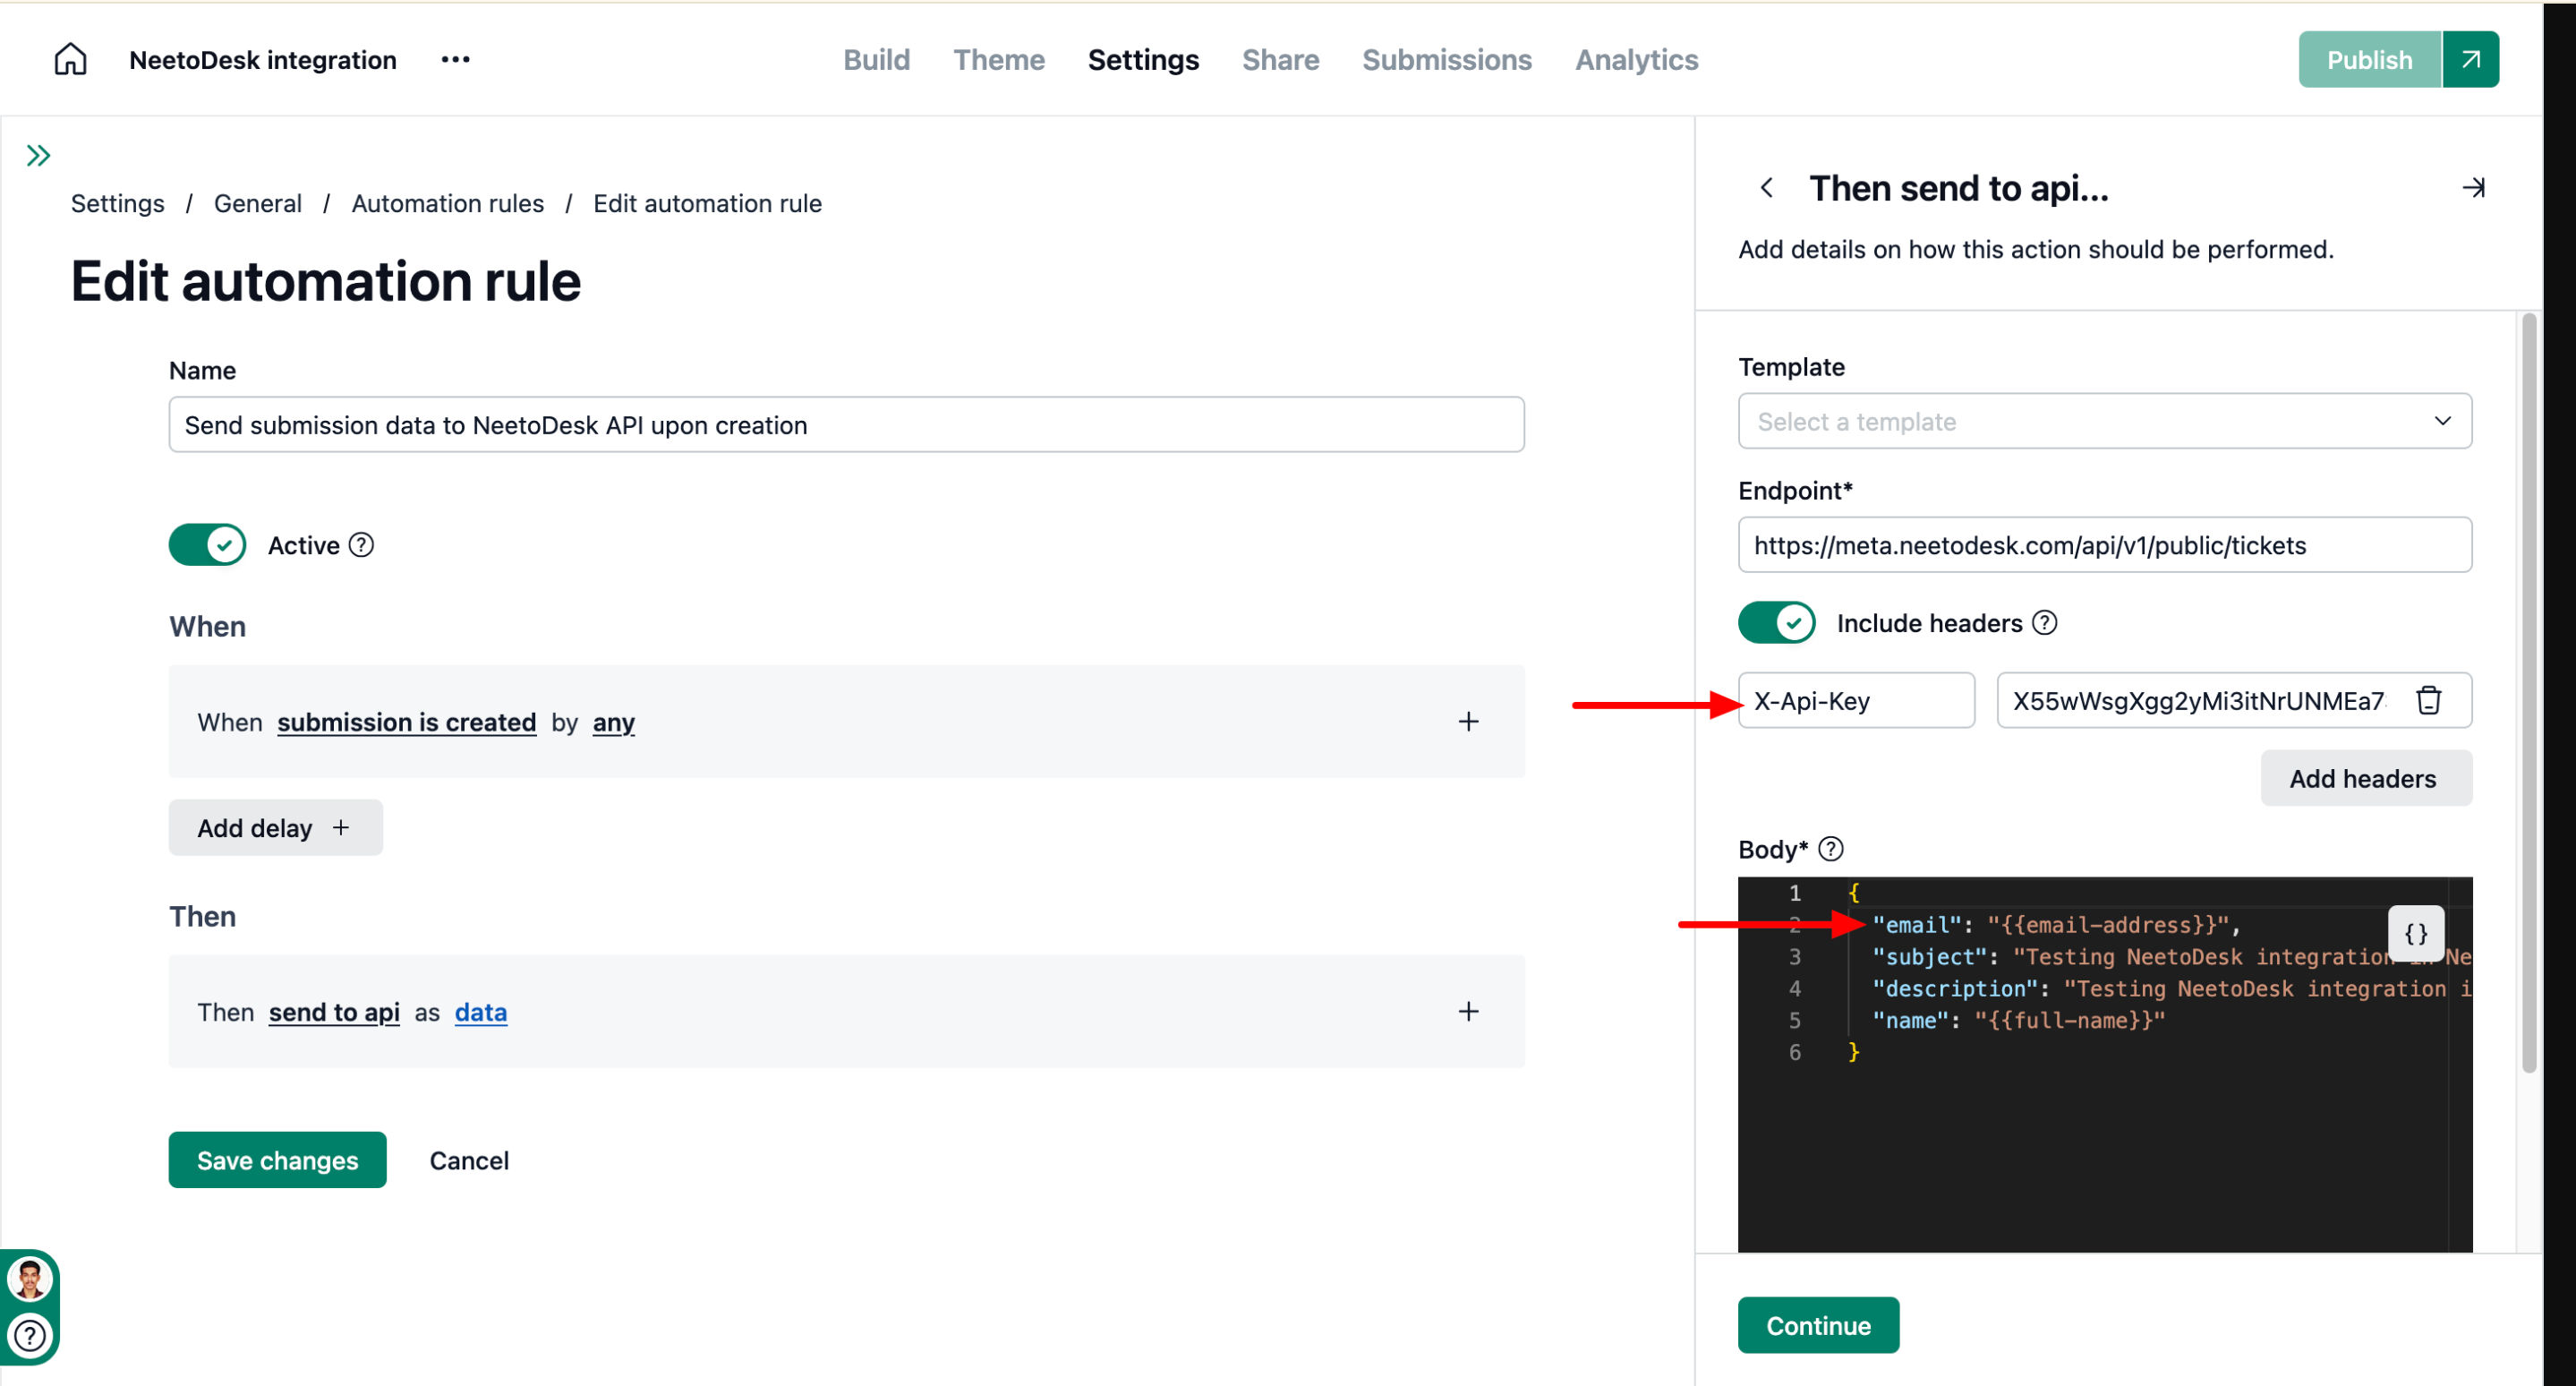Expand the Then action plus button
The height and width of the screenshot is (1386, 2576).
[1467, 1012]
